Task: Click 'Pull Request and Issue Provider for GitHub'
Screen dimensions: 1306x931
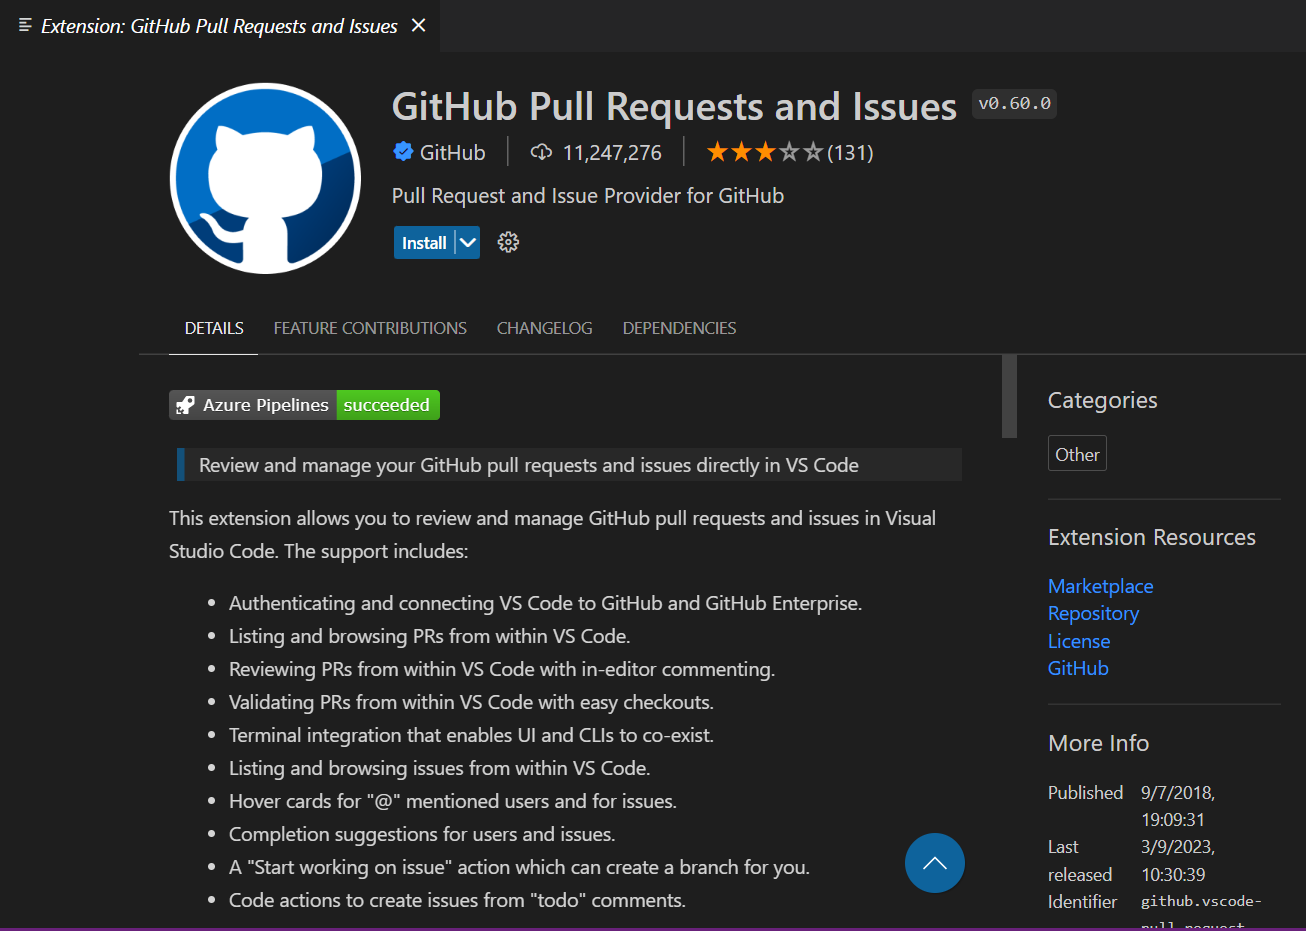Action: (x=588, y=196)
